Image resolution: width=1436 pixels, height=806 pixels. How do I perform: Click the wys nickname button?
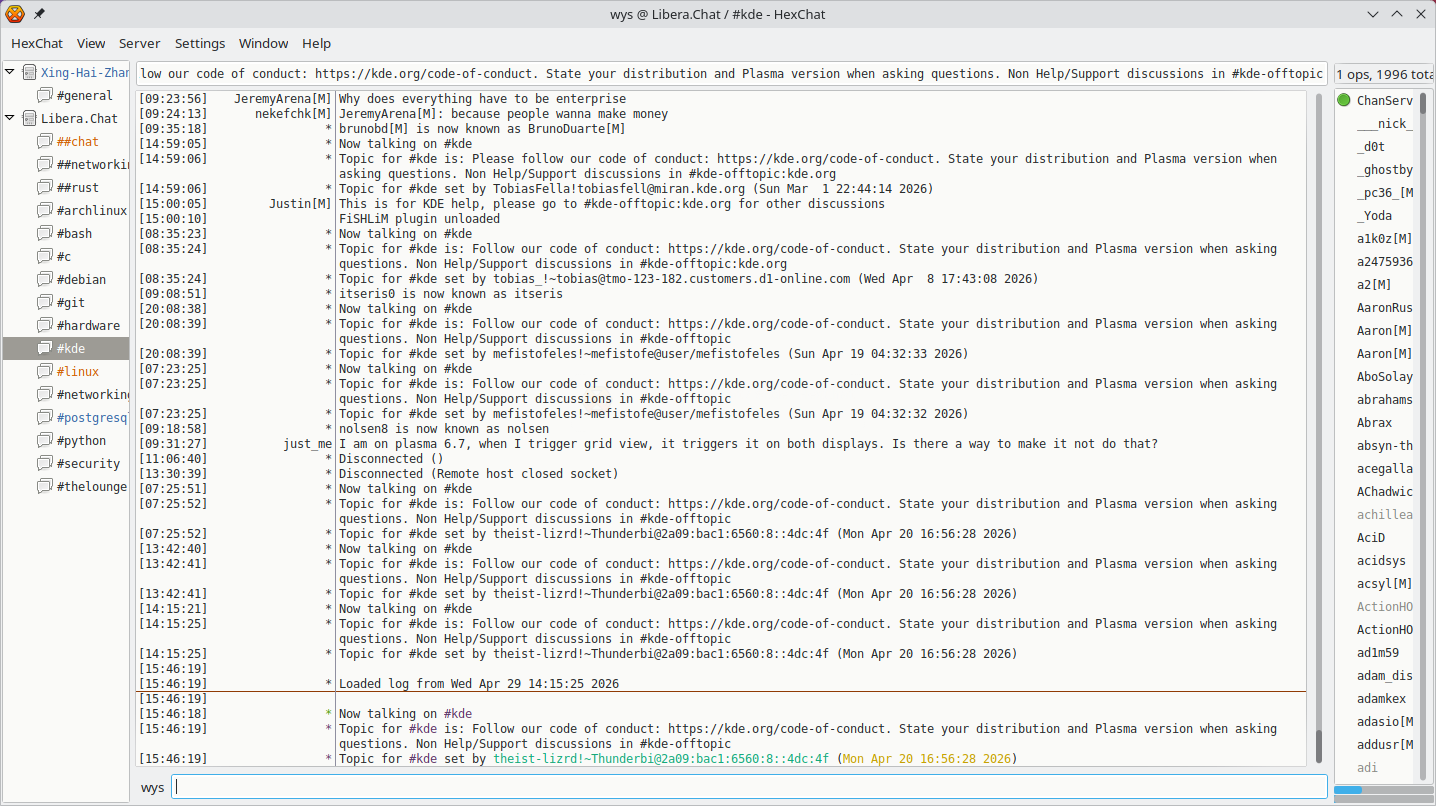coord(152,788)
